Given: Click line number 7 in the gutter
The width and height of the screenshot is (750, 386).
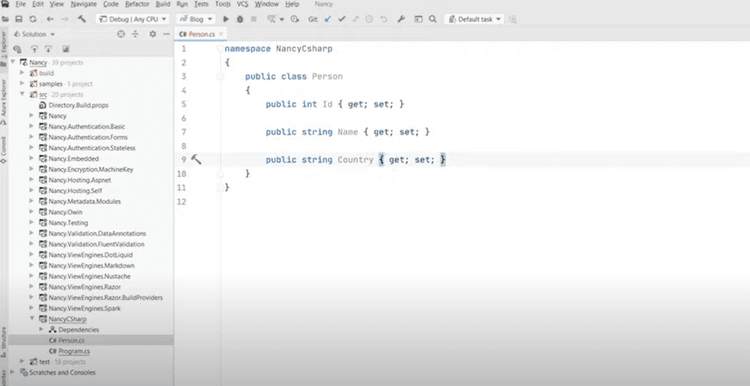Looking at the screenshot, I should [184, 132].
